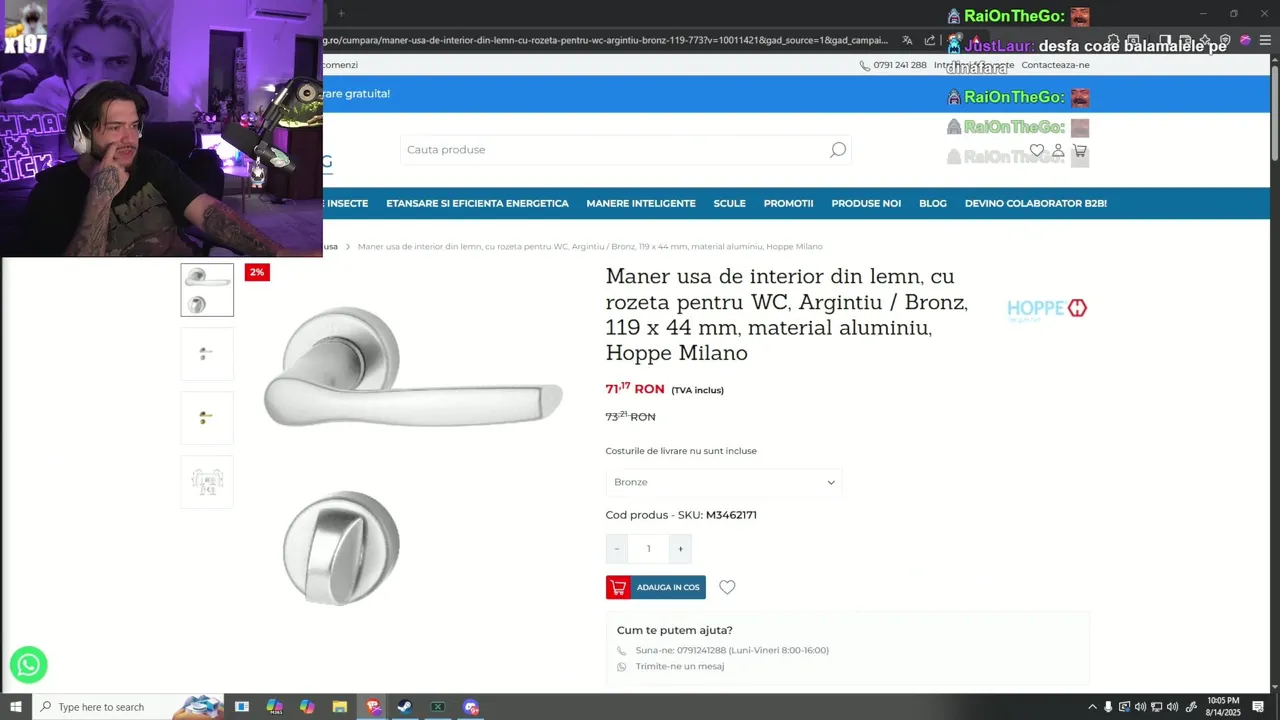This screenshot has width=1280, height=720.
Task: Open the Produse noi menu item
Action: [x=866, y=203]
